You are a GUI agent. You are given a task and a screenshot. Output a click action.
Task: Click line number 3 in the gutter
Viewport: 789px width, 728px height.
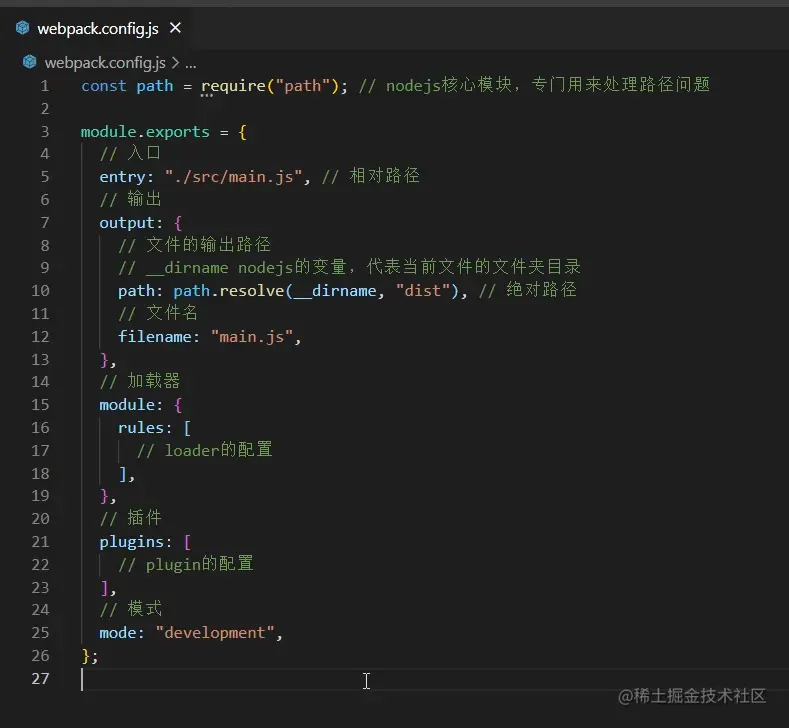click(x=45, y=132)
